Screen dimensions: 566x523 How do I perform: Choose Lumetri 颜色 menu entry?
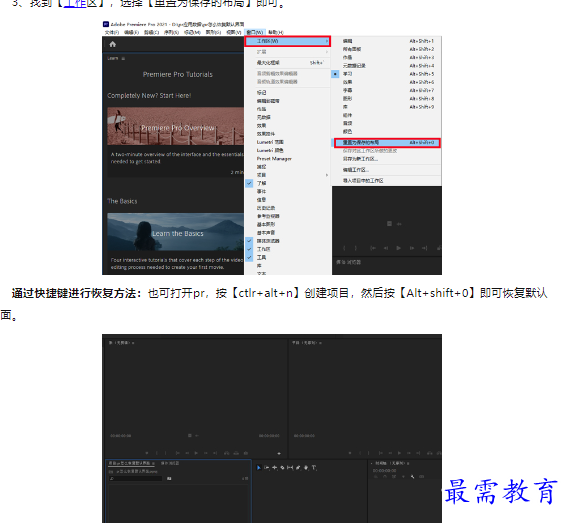click(x=288, y=150)
